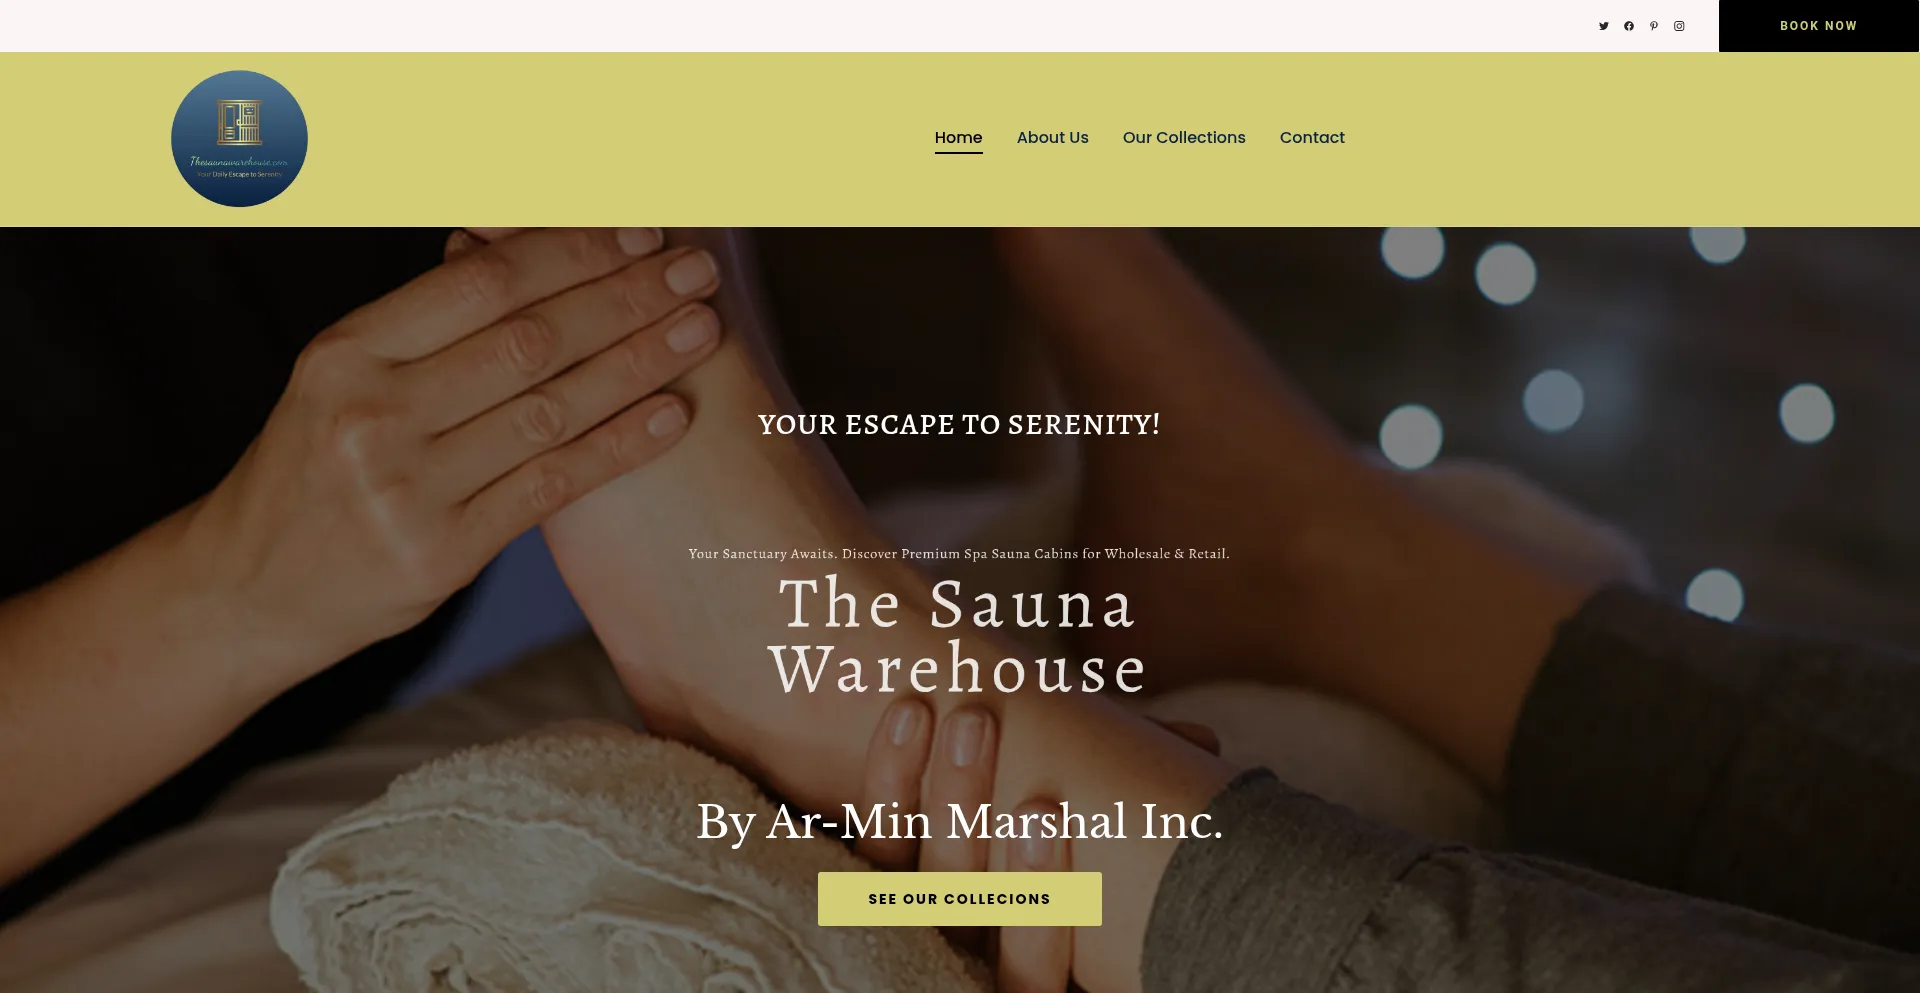Click the blurred bokeh lights in background
Viewport: 1920px width, 993px height.
pyautogui.click(x=1600, y=400)
